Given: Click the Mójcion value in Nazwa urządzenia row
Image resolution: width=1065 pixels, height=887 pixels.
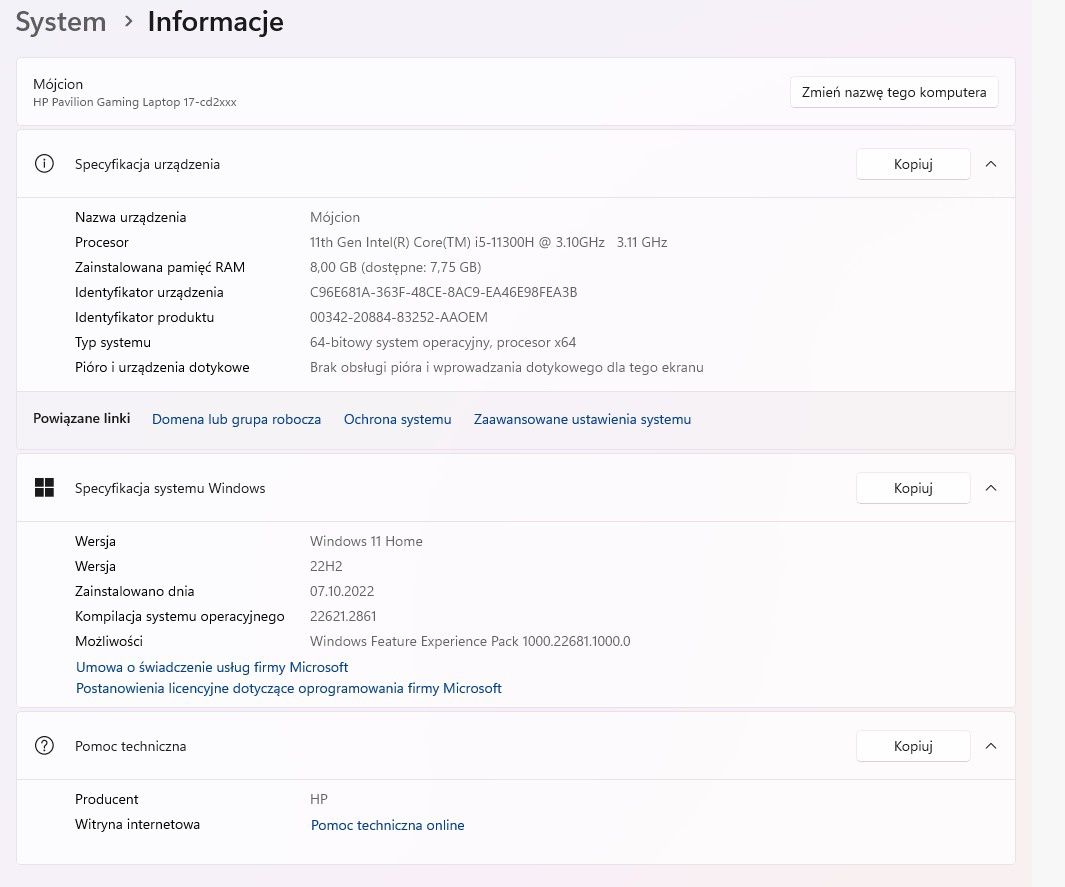Looking at the screenshot, I should [x=335, y=217].
